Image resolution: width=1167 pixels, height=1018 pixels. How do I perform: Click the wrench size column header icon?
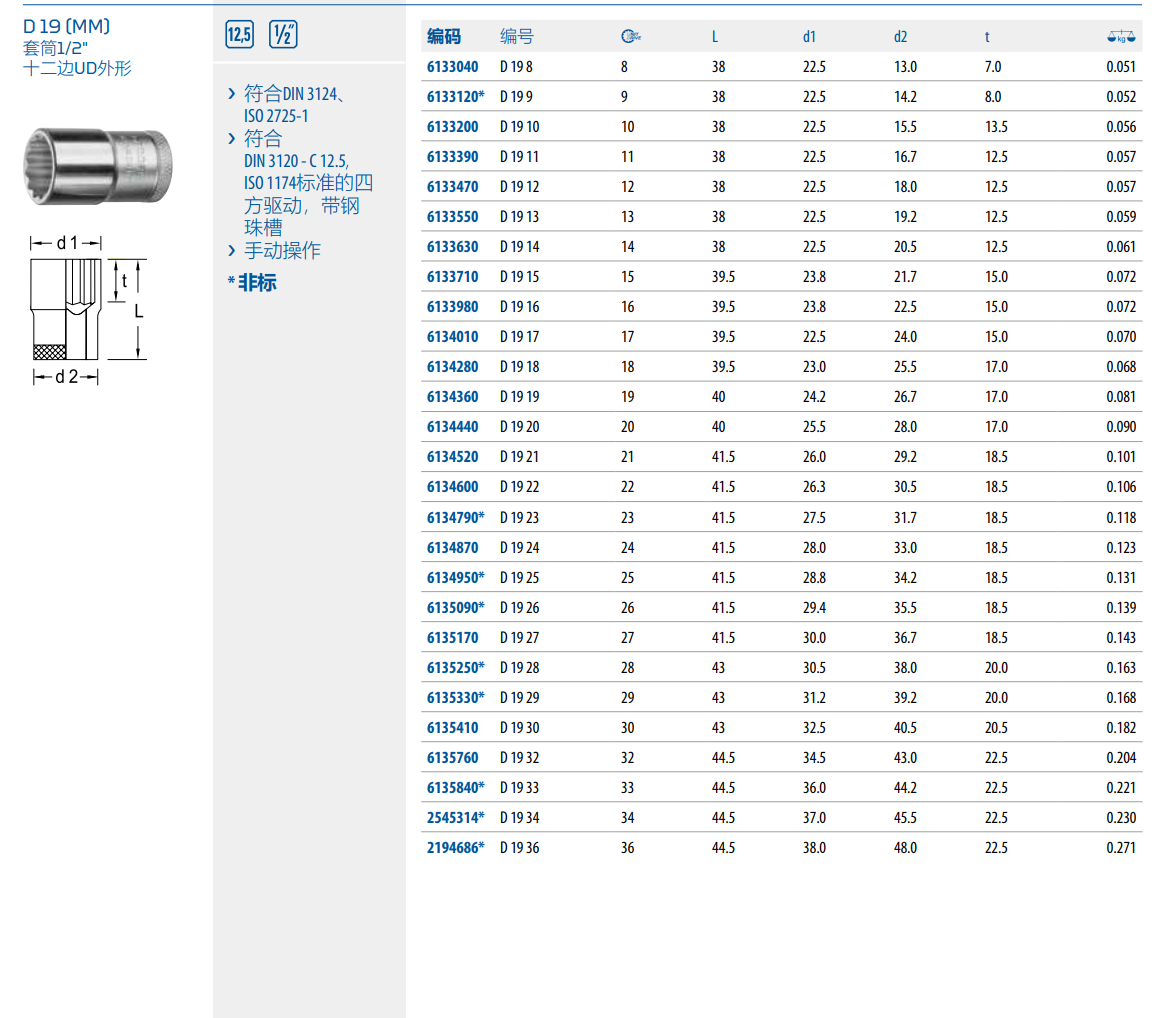(x=630, y=37)
